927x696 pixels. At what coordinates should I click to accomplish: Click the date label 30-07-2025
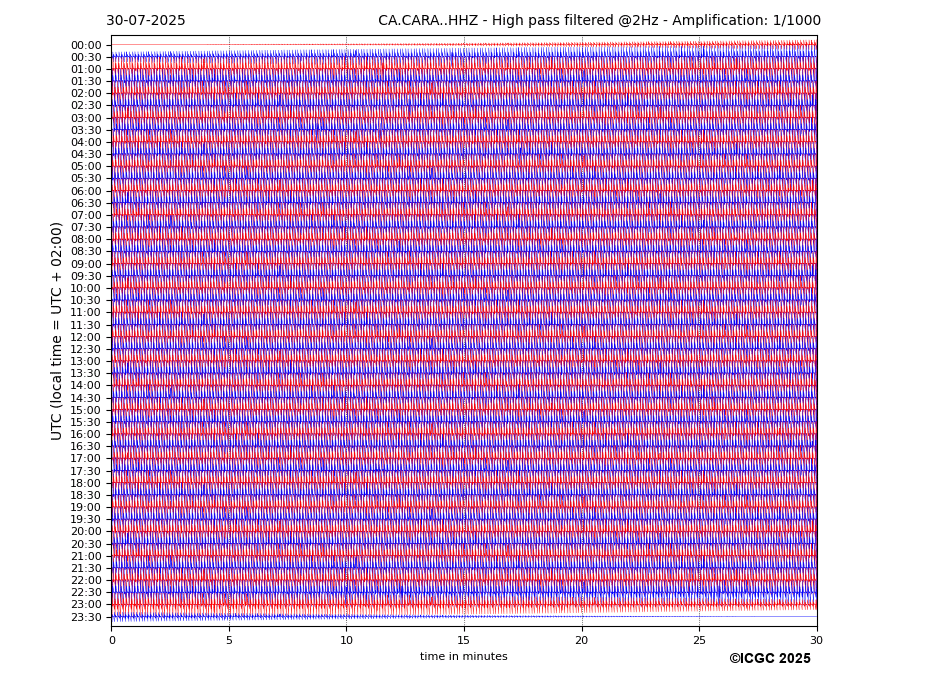(145, 21)
